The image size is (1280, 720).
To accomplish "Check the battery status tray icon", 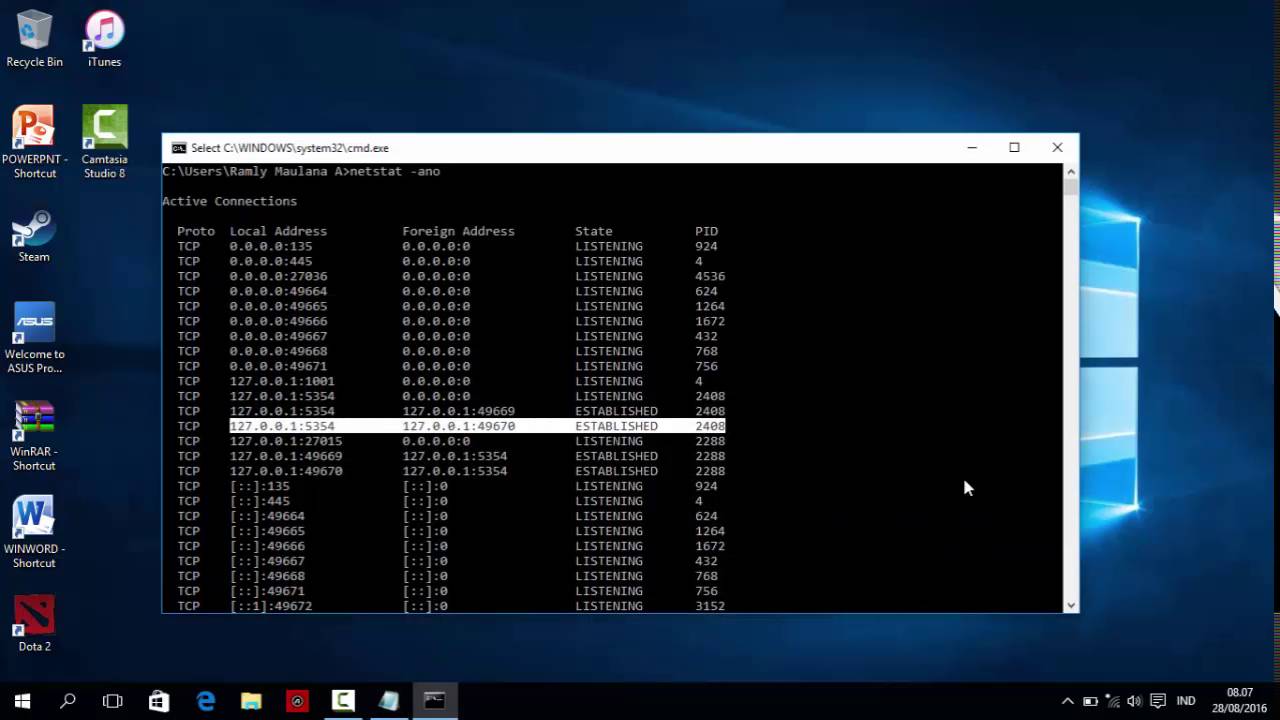I will (x=1090, y=701).
